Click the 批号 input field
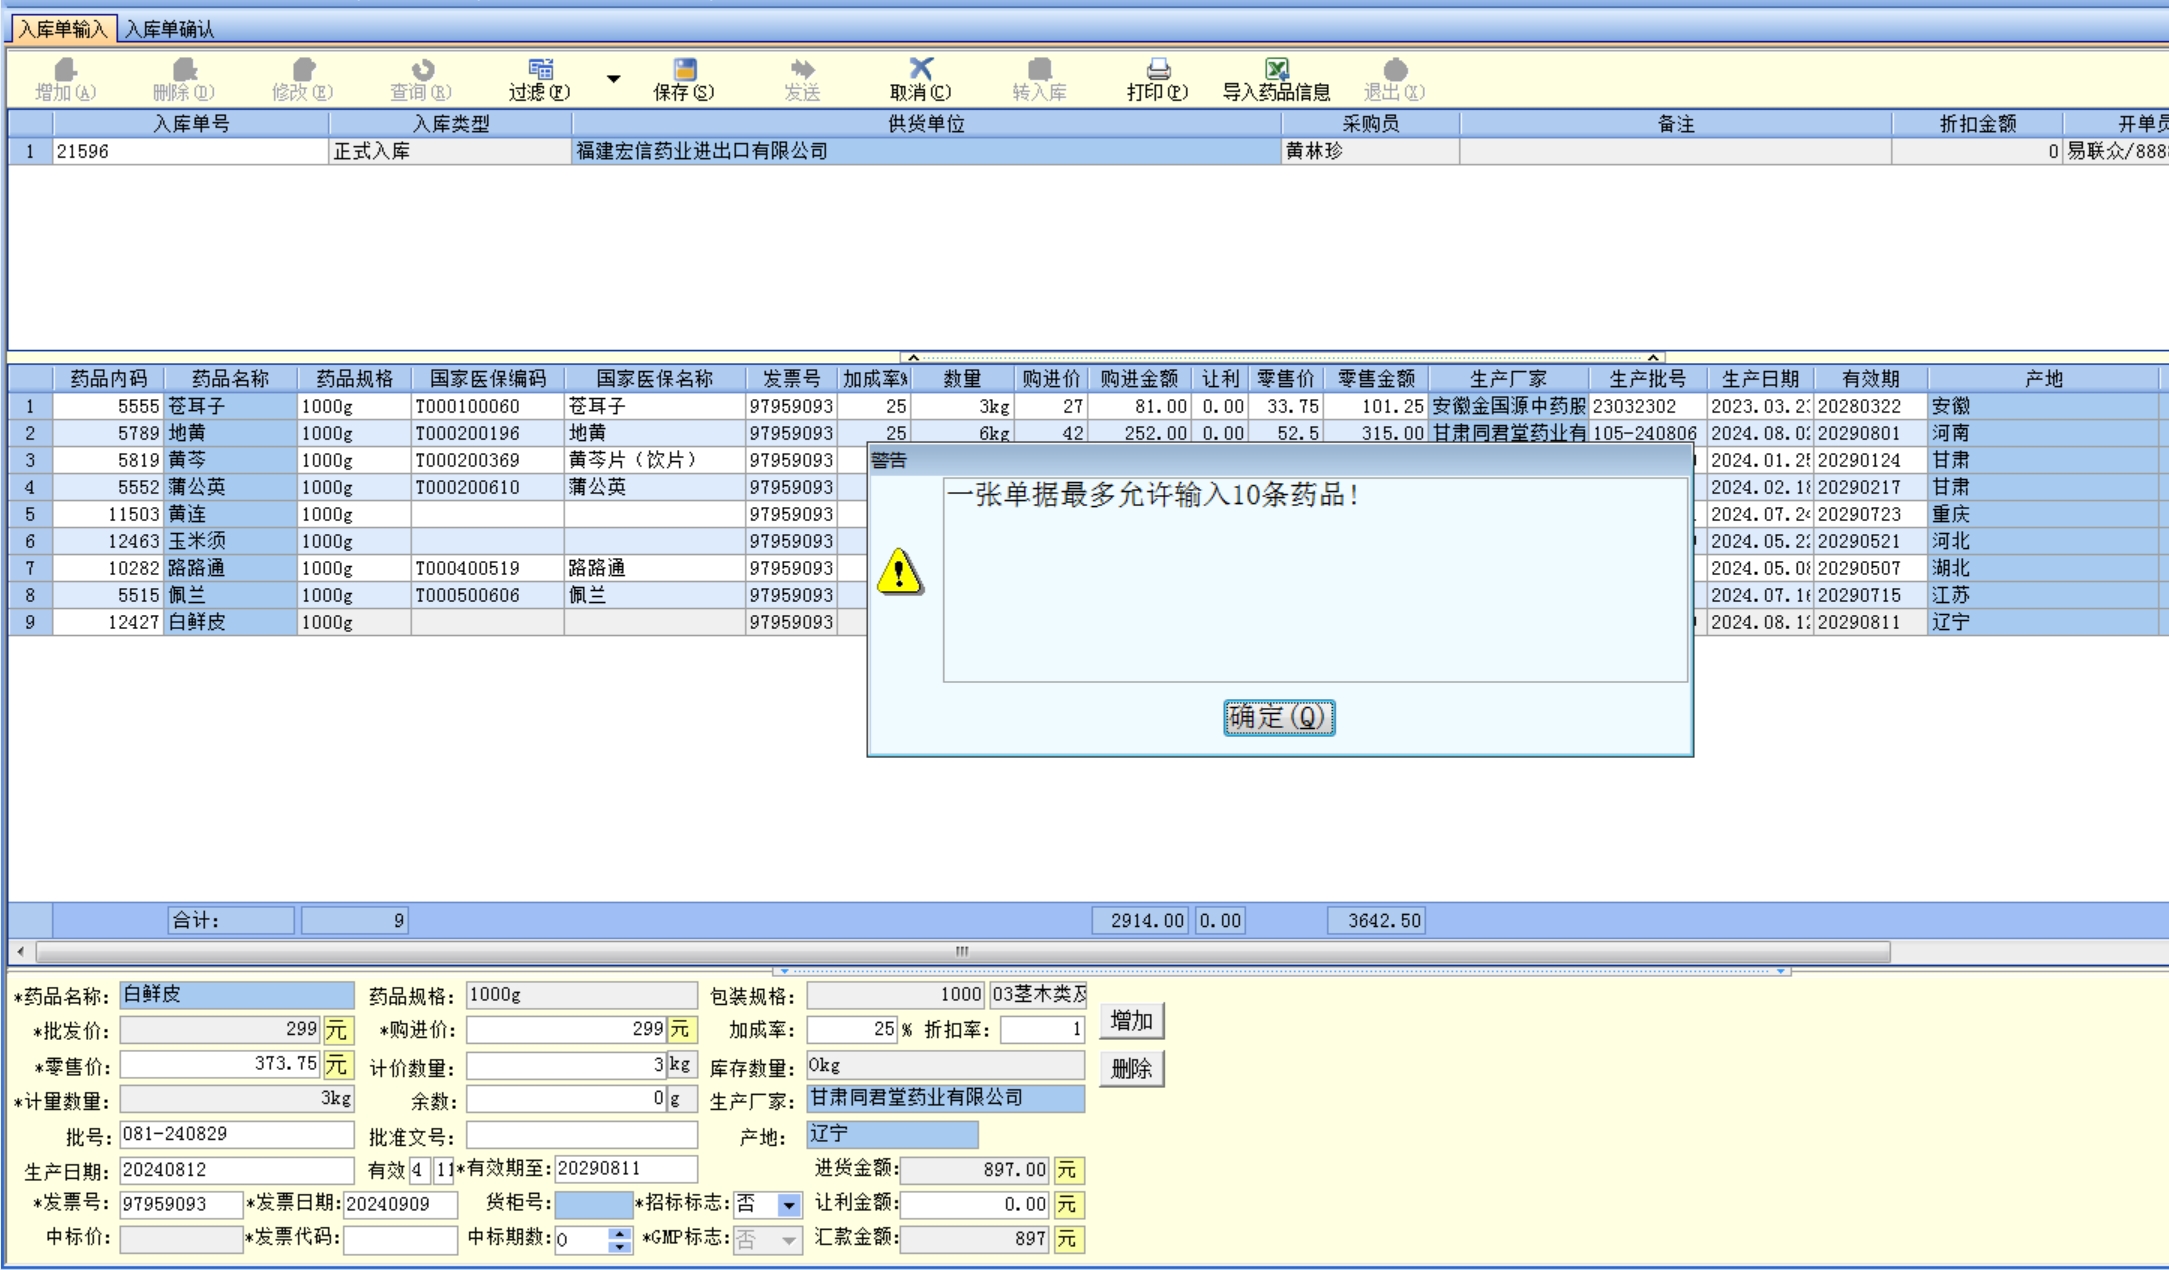The width and height of the screenshot is (2169, 1270). coord(236,1134)
